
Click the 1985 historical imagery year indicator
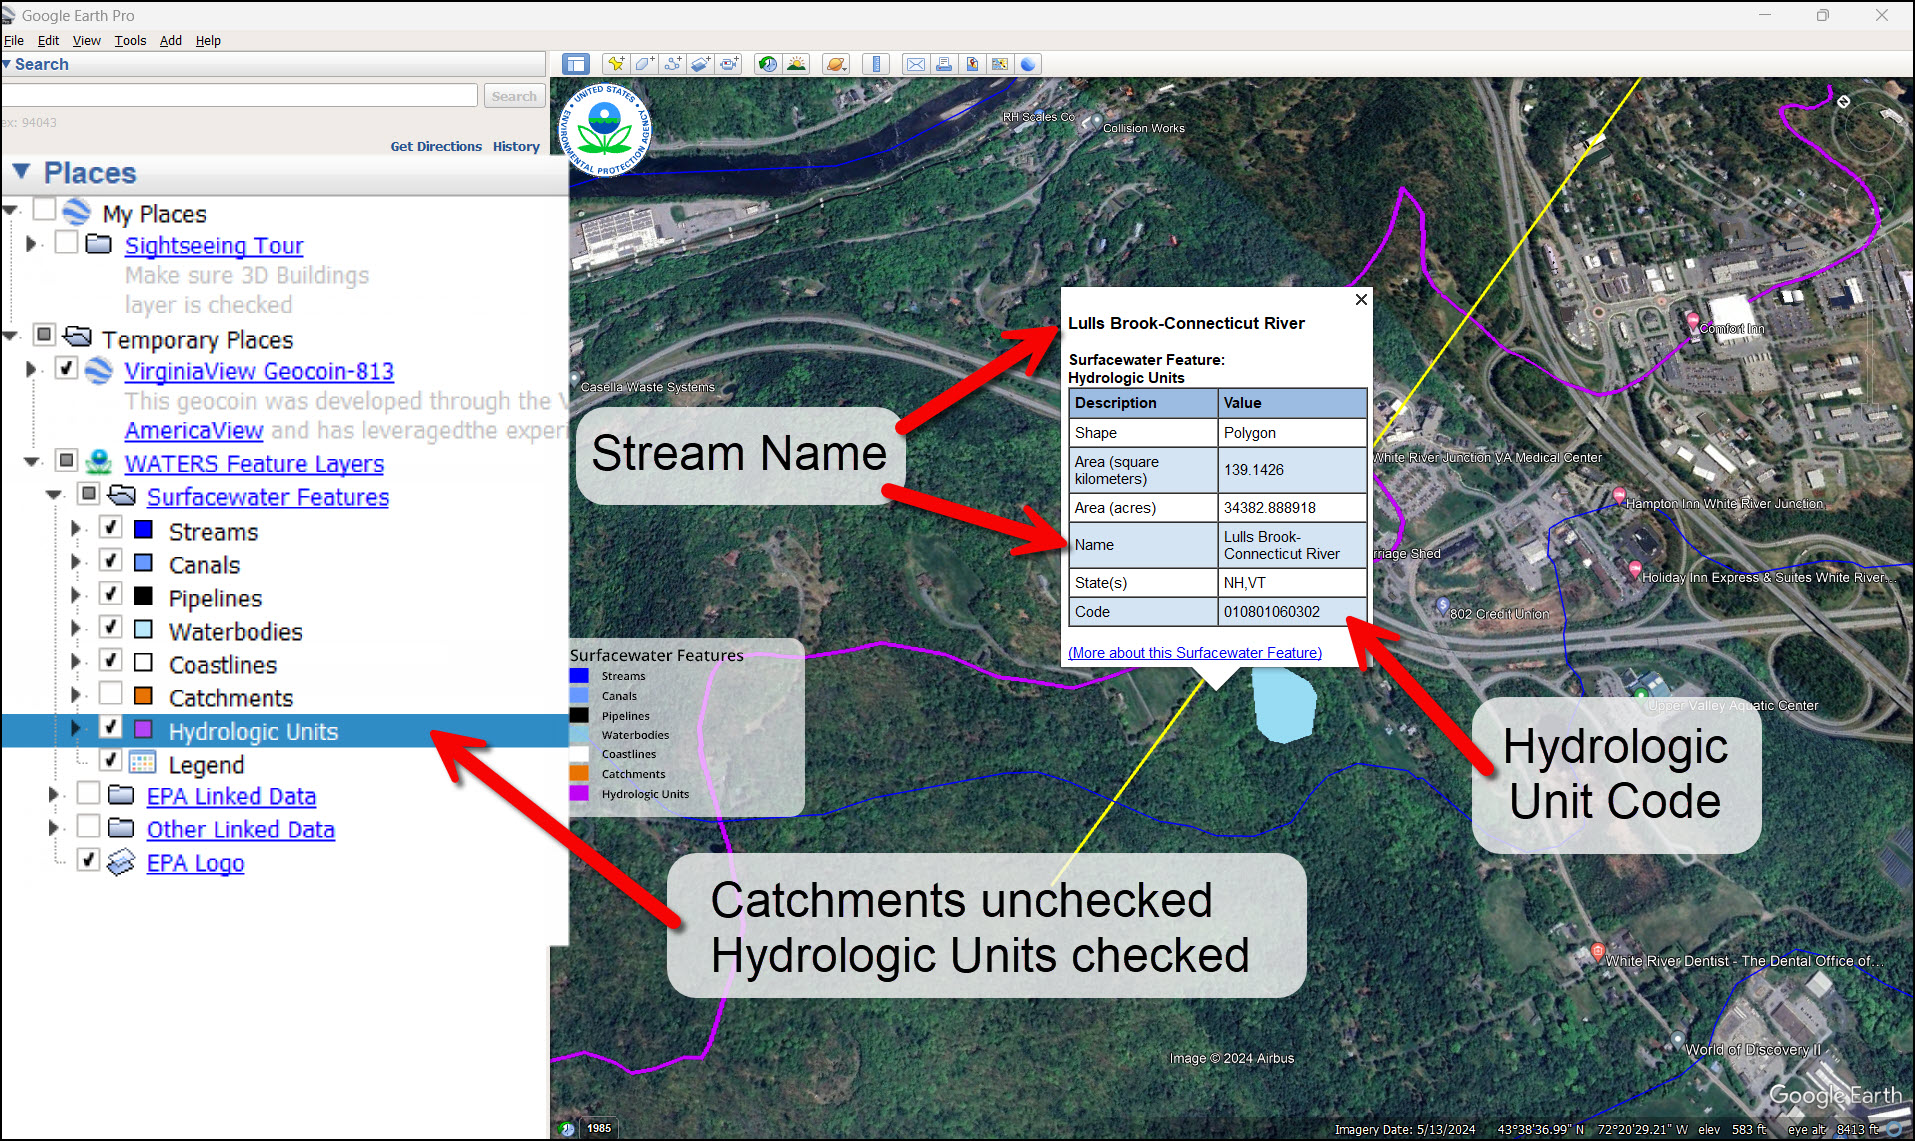tap(599, 1128)
